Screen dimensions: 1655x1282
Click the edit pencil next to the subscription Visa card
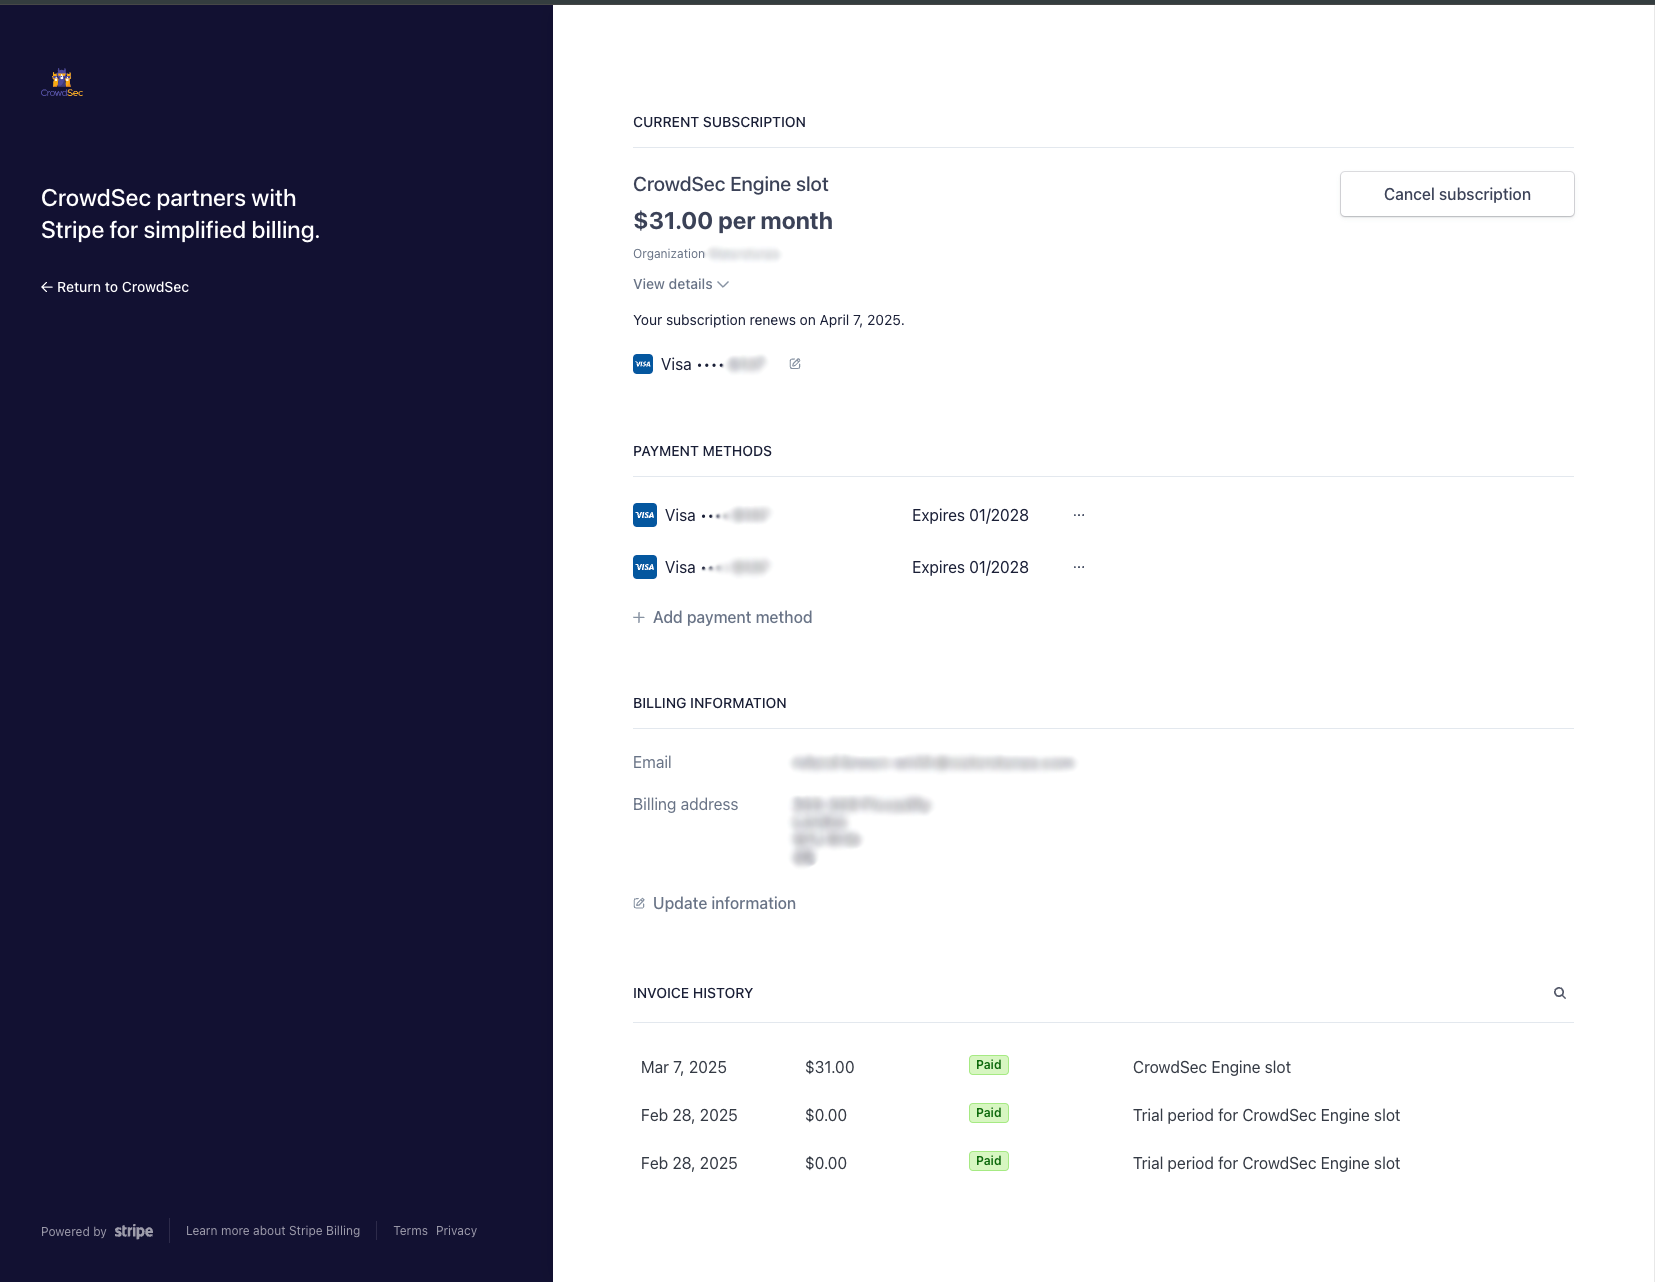(795, 364)
